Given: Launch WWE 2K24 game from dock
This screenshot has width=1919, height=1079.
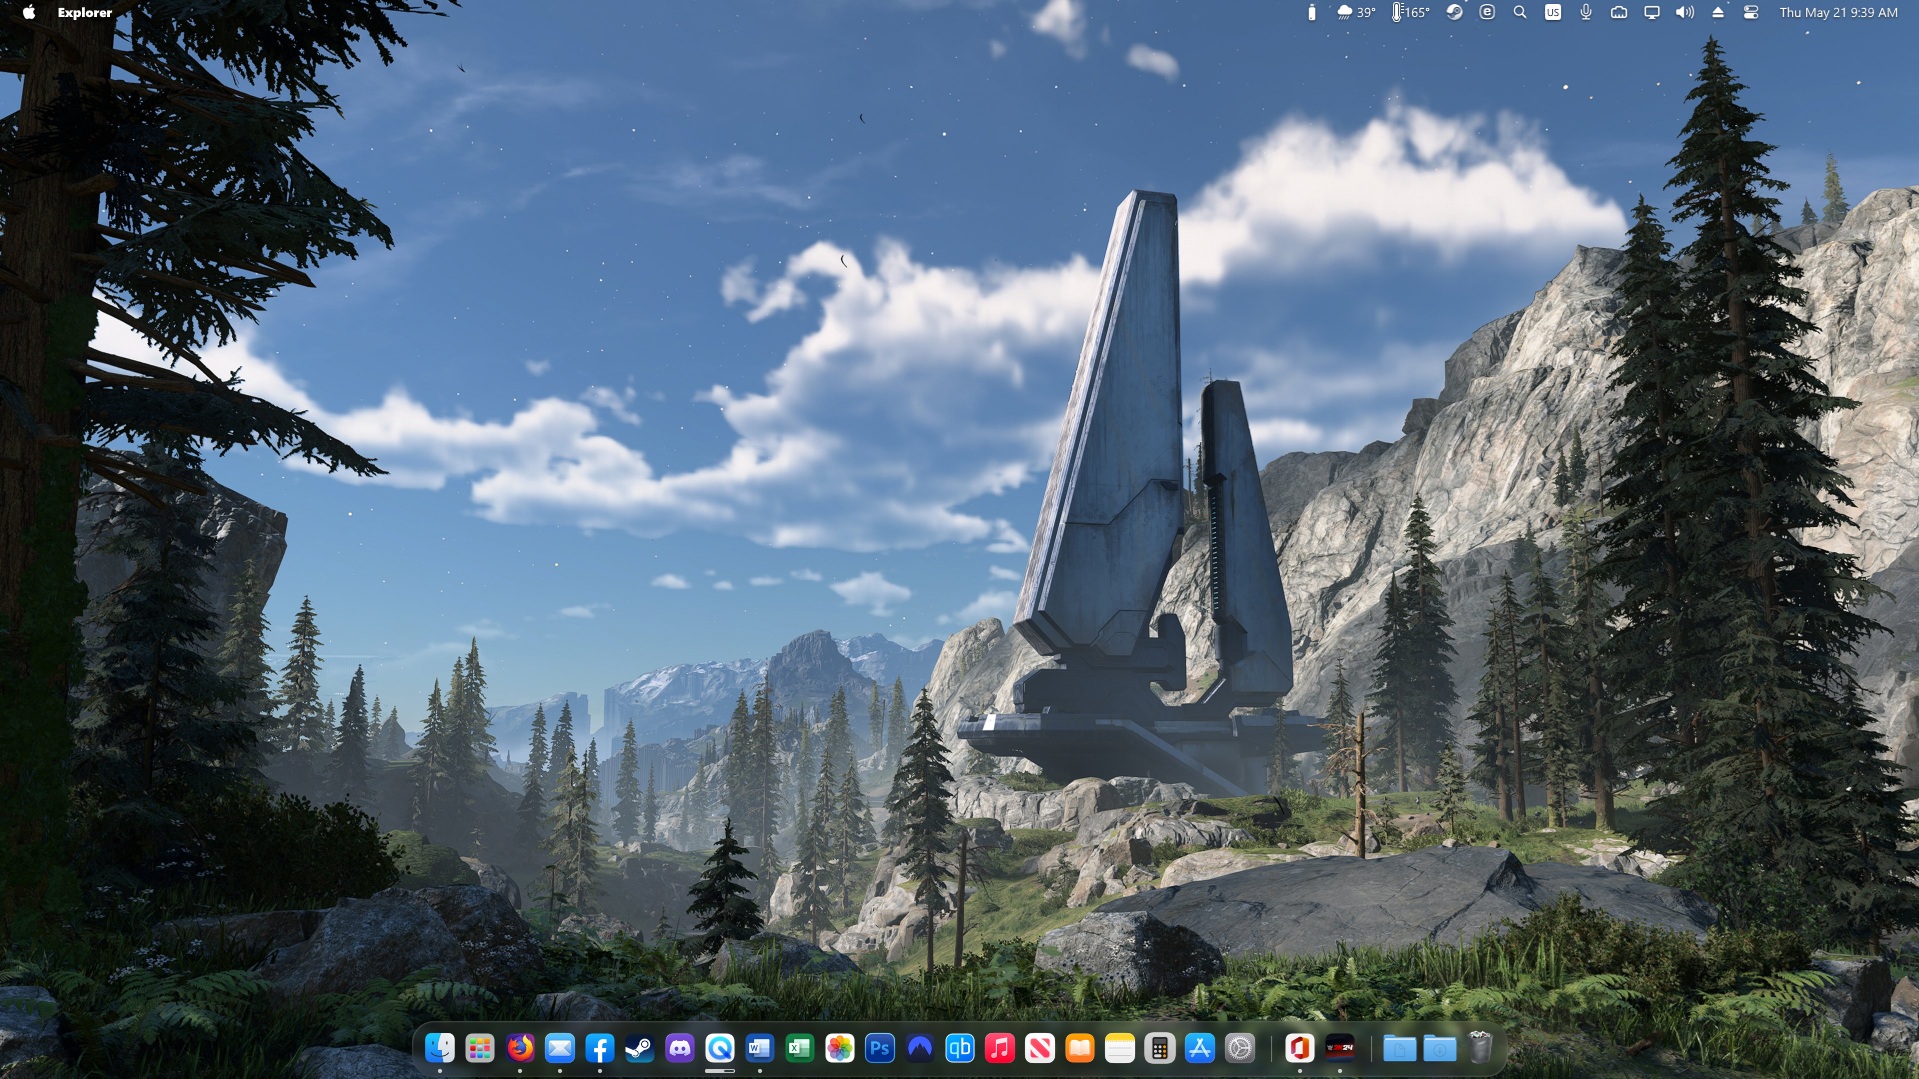Looking at the screenshot, I should coord(1340,1048).
